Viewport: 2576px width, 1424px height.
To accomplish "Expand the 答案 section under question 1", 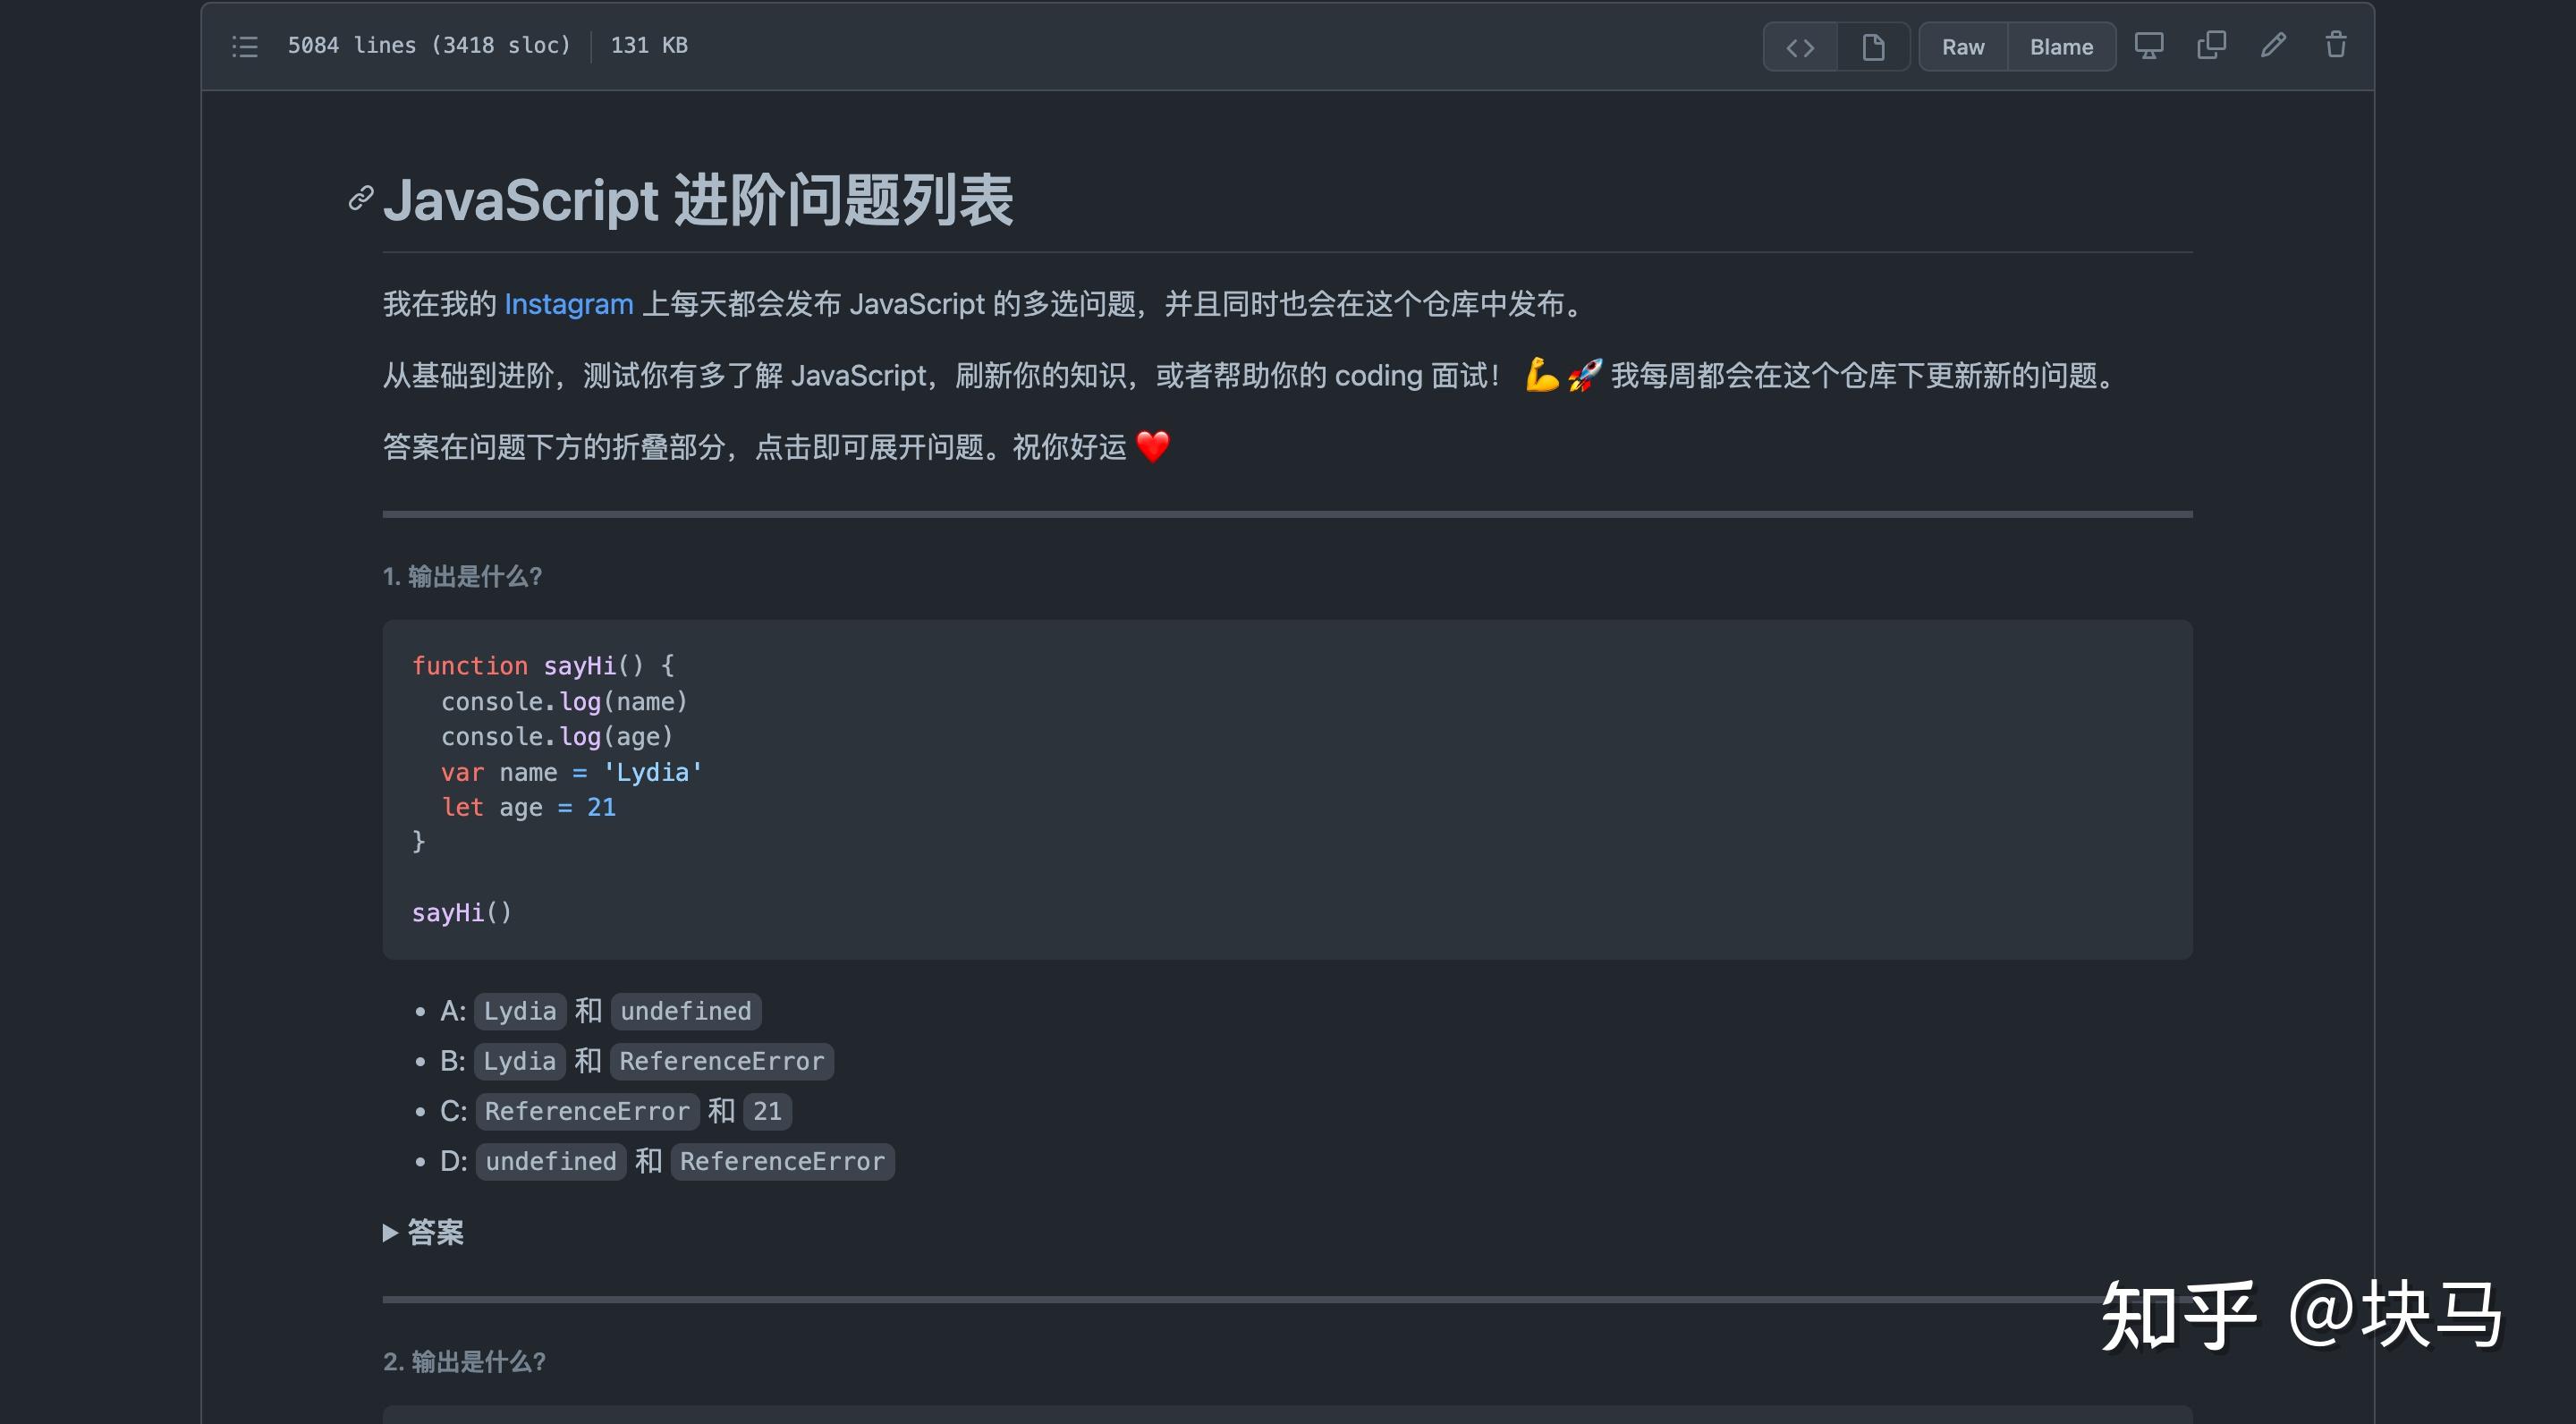I will coord(423,1232).
